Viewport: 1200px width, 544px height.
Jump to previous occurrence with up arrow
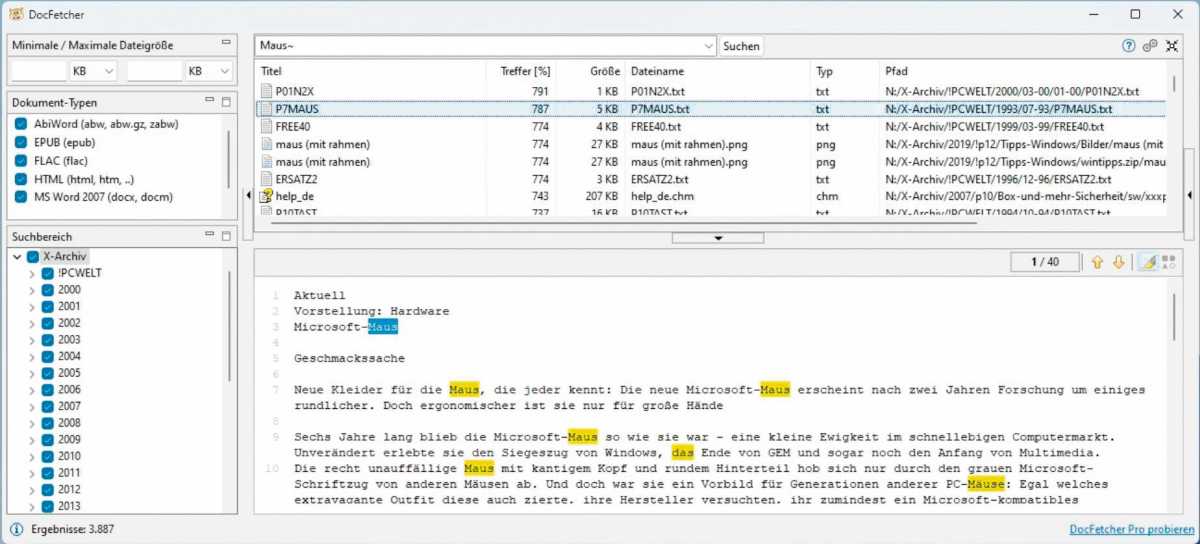(1097, 262)
